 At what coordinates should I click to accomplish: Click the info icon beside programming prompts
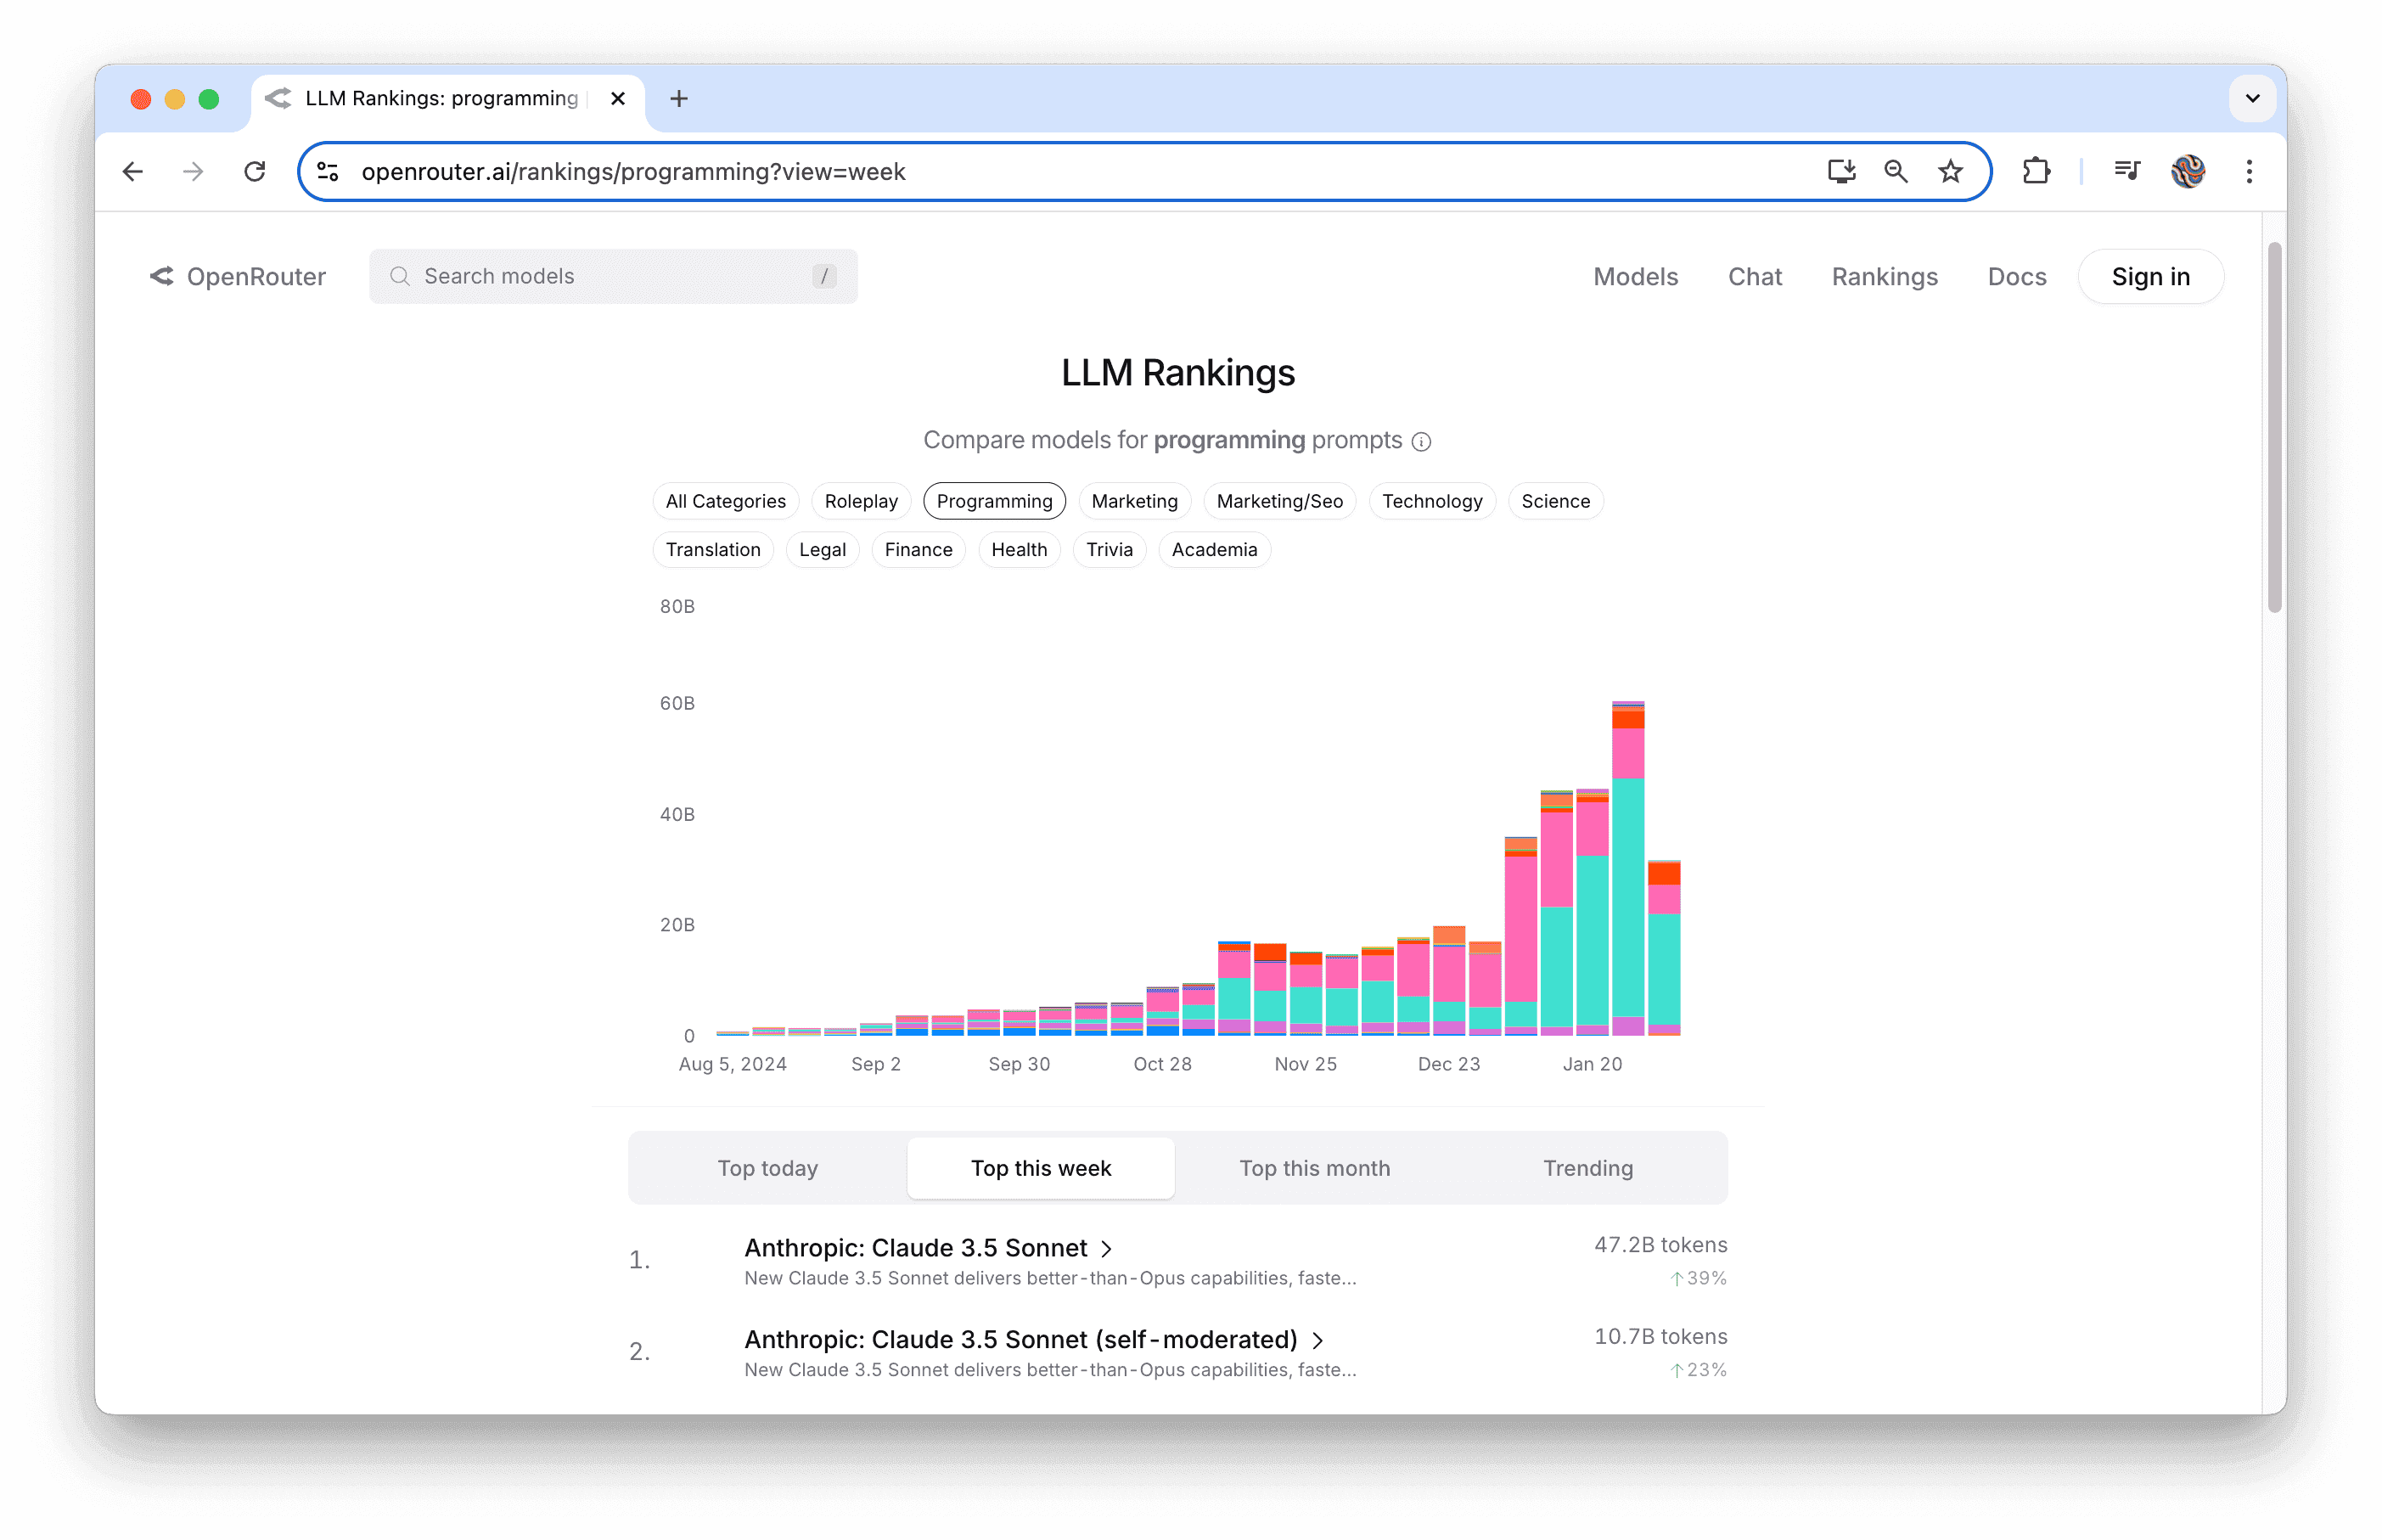pos(1421,442)
